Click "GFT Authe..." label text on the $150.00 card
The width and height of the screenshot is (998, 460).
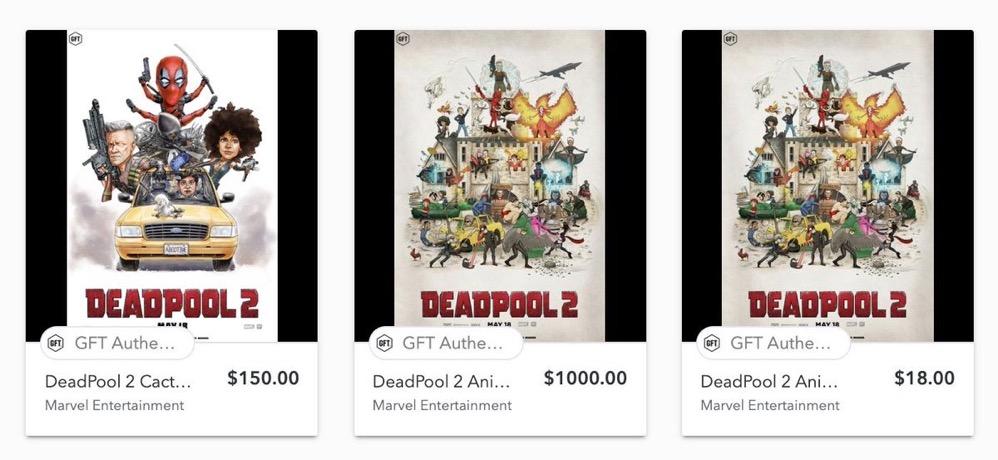pos(126,343)
